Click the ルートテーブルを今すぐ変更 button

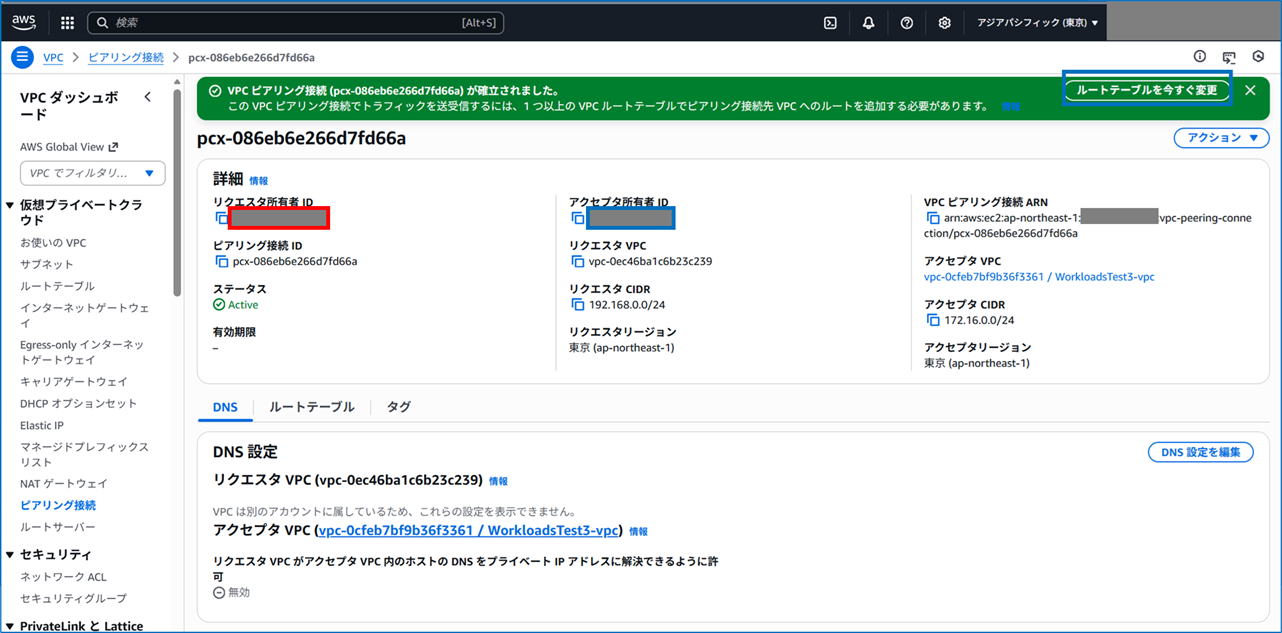(x=1147, y=89)
